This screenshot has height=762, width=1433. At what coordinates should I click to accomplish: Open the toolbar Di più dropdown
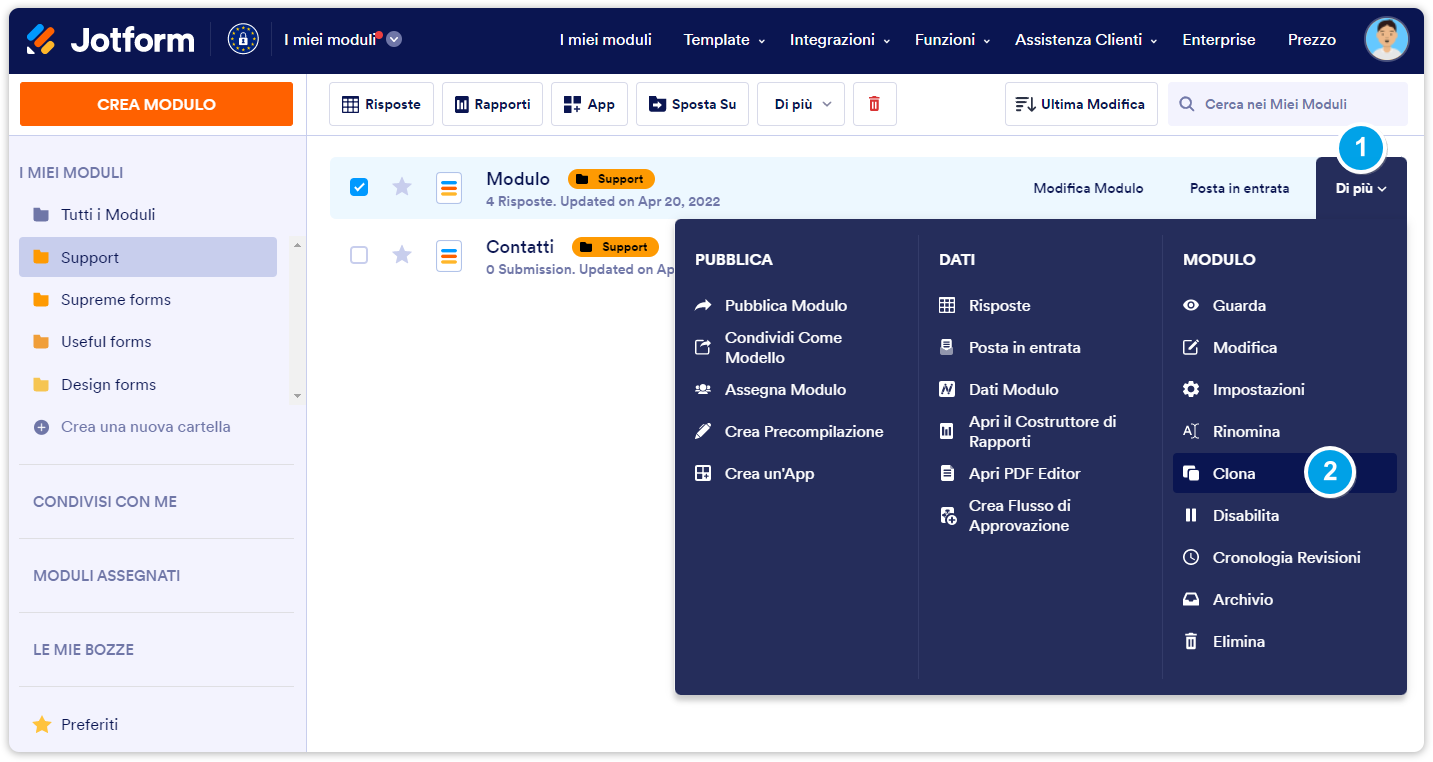pos(801,104)
